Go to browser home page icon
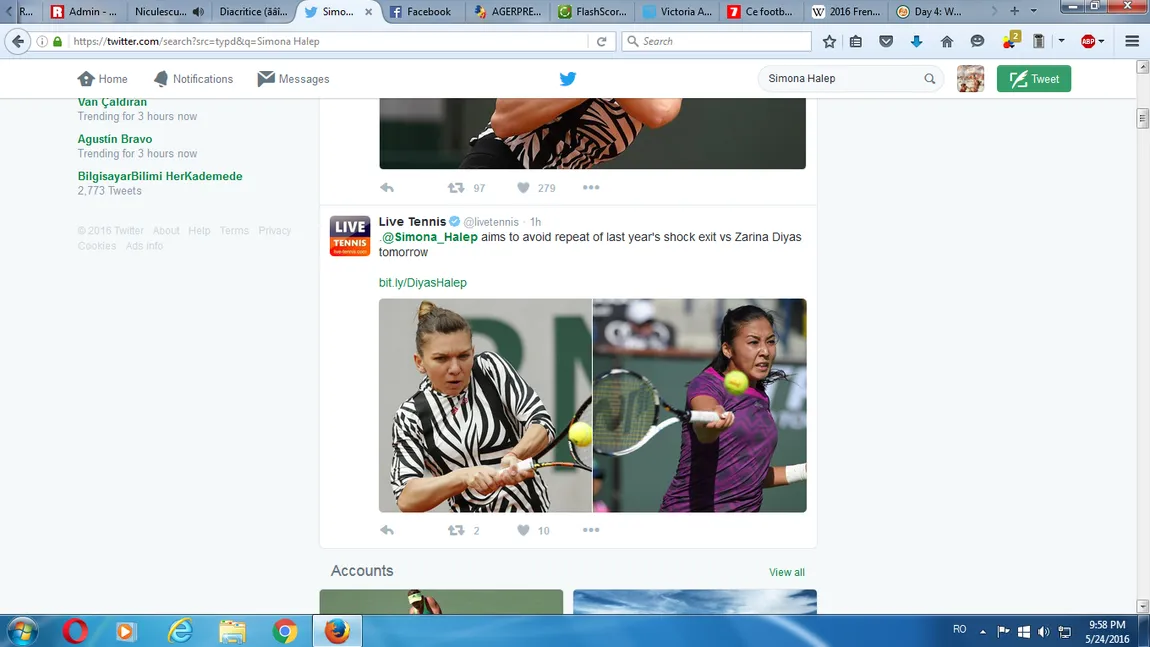This screenshot has width=1150, height=647. pyautogui.click(x=947, y=41)
